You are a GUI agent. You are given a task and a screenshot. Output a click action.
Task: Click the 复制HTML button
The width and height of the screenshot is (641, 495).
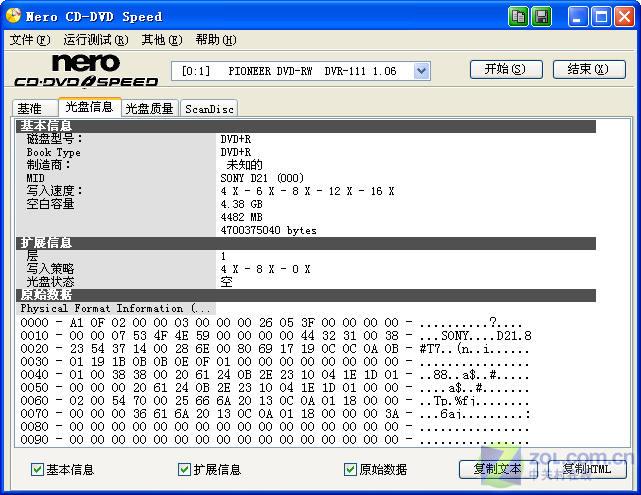[x=587, y=469]
